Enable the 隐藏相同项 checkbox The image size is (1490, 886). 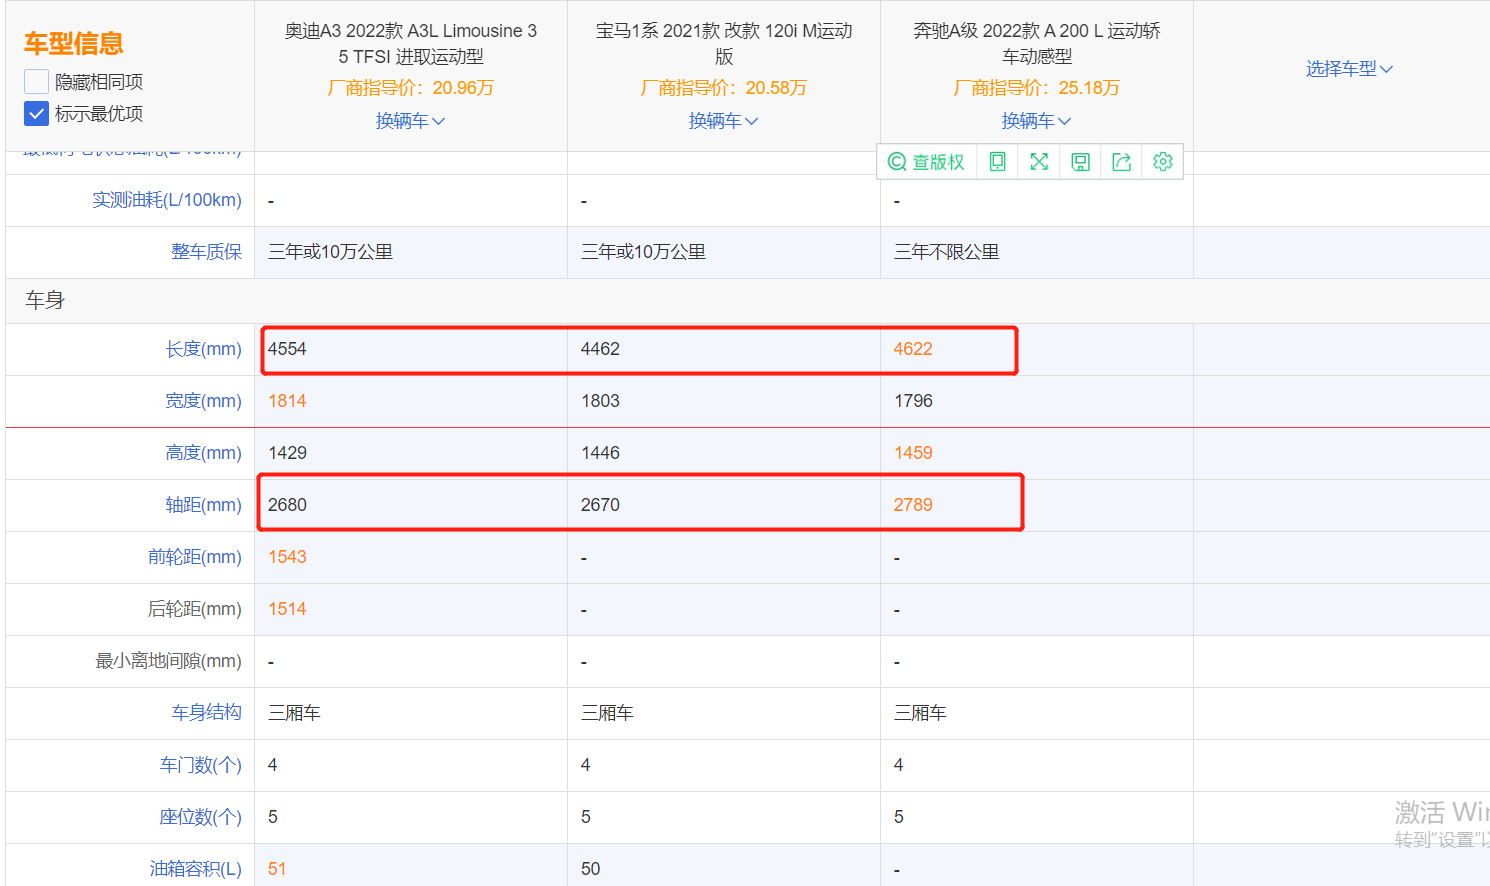(34, 80)
